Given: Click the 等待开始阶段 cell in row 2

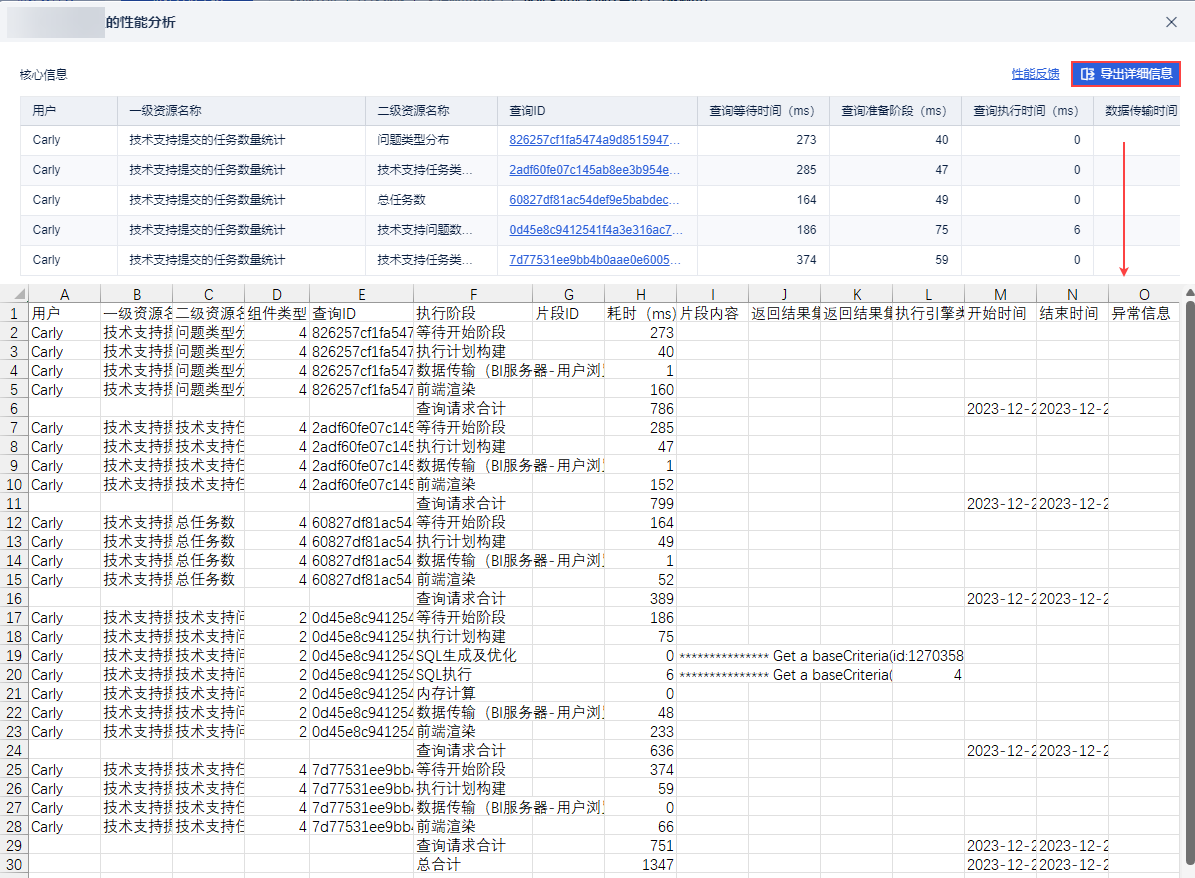Looking at the screenshot, I should coord(473,332).
